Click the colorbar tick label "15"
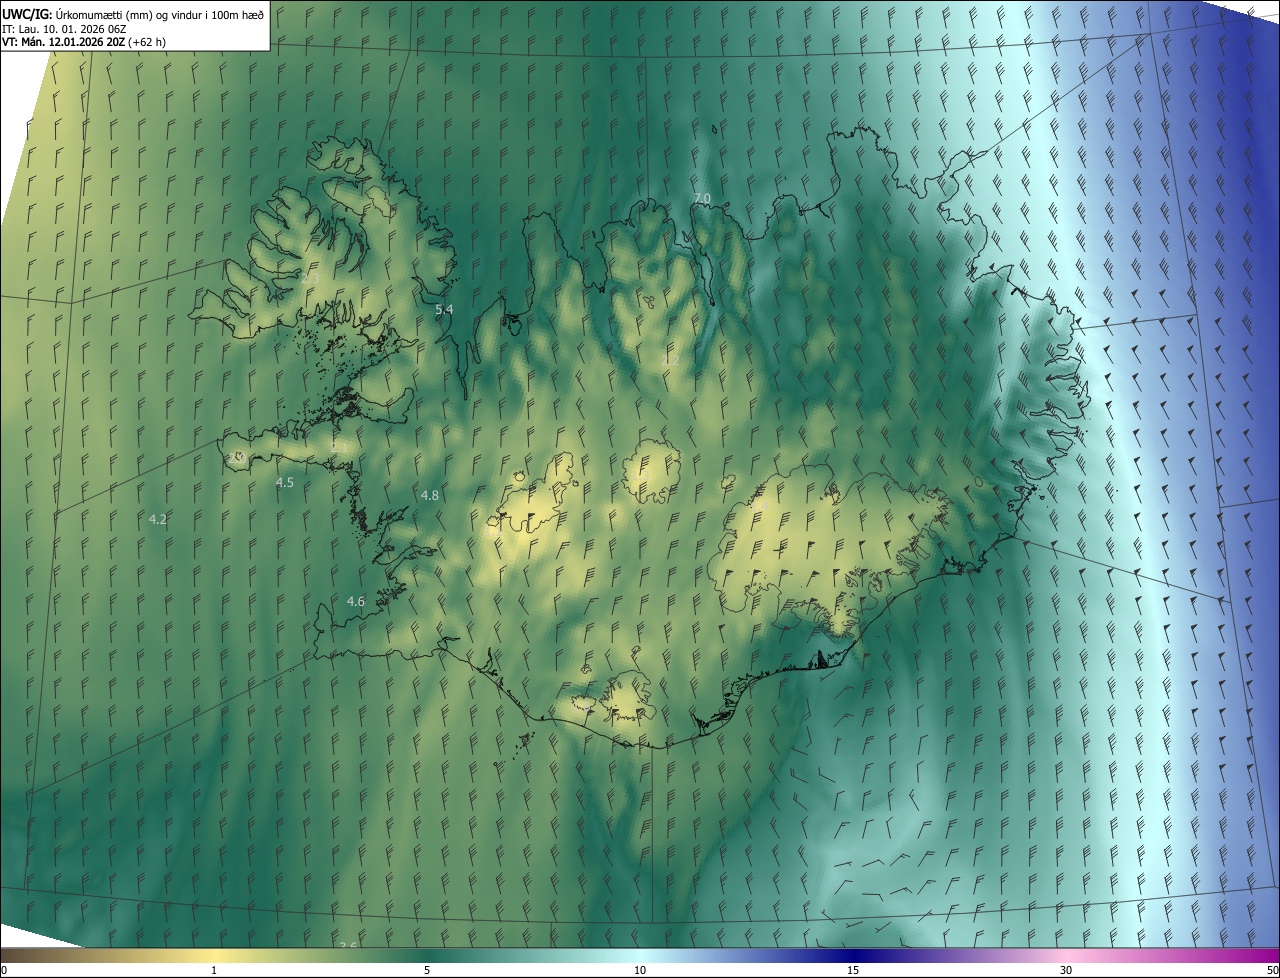The height and width of the screenshot is (978, 1280). click(x=853, y=971)
